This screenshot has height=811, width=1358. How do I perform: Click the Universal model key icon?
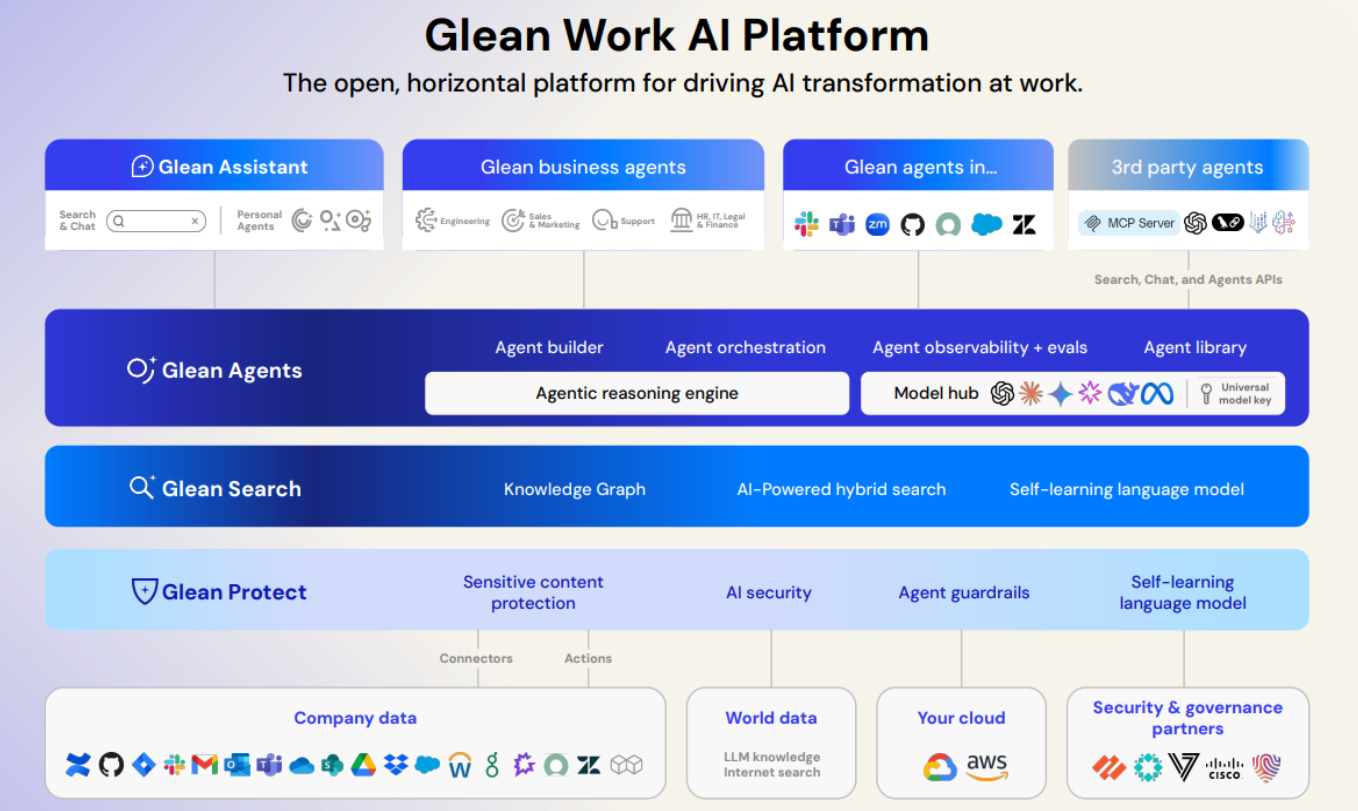click(1207, 394)
